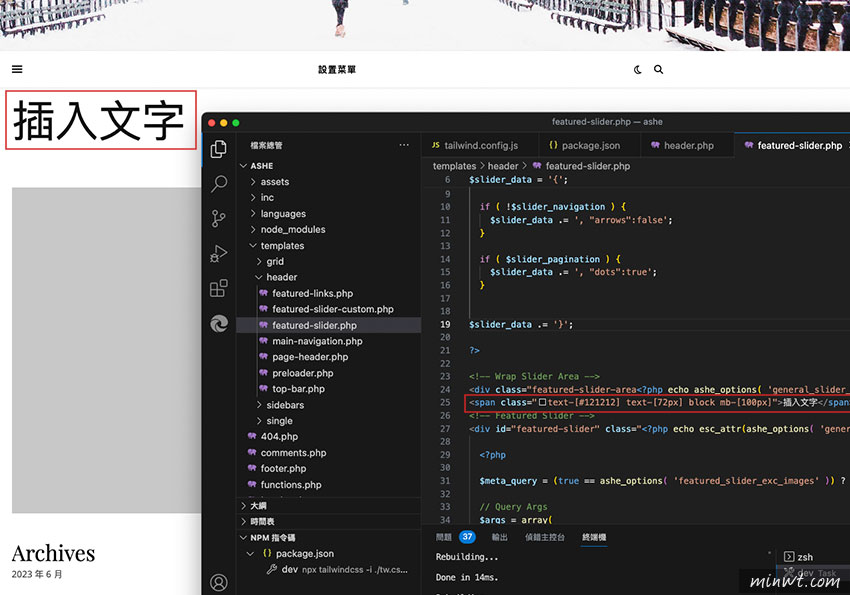Open featured-slider-custom.php in the file tree

329,309
